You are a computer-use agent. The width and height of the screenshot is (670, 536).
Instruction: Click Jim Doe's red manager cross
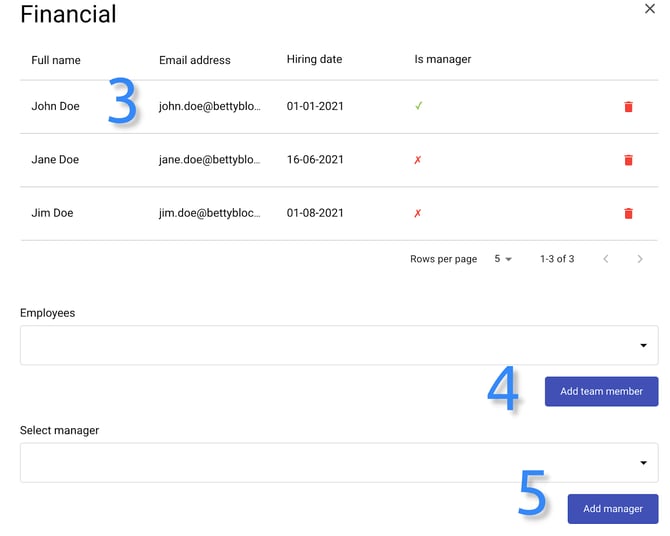tap(418, 213)
